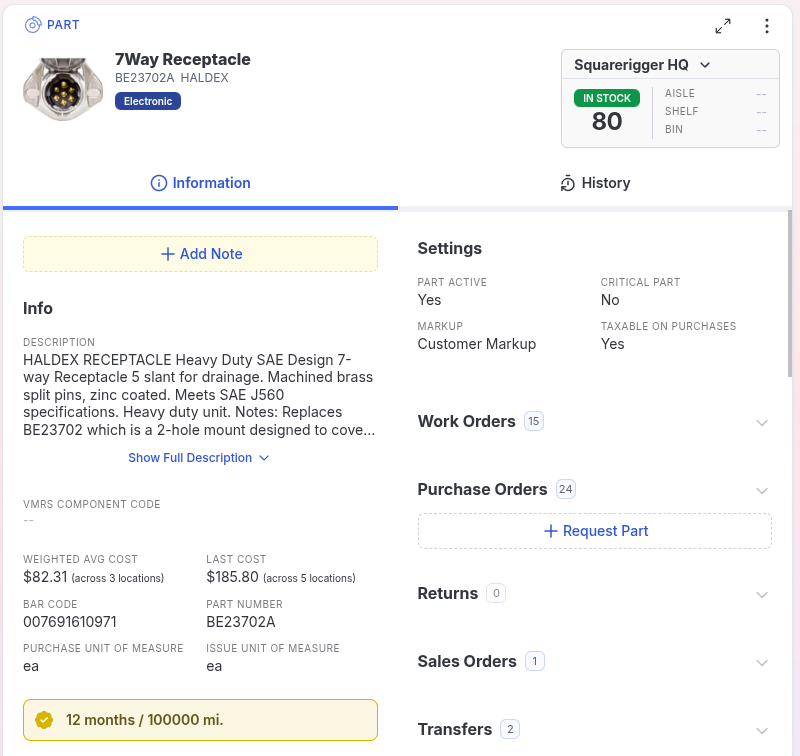Click the Purchase Orders count badge 24
The width and height of the screenshot is (800, 756).
[565, 489]
